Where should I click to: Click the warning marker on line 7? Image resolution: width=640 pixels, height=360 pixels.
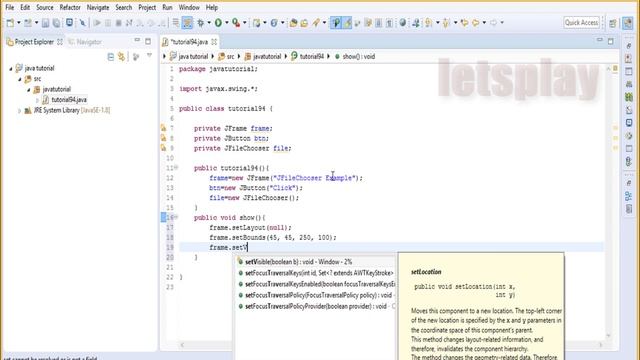(163, 128)
